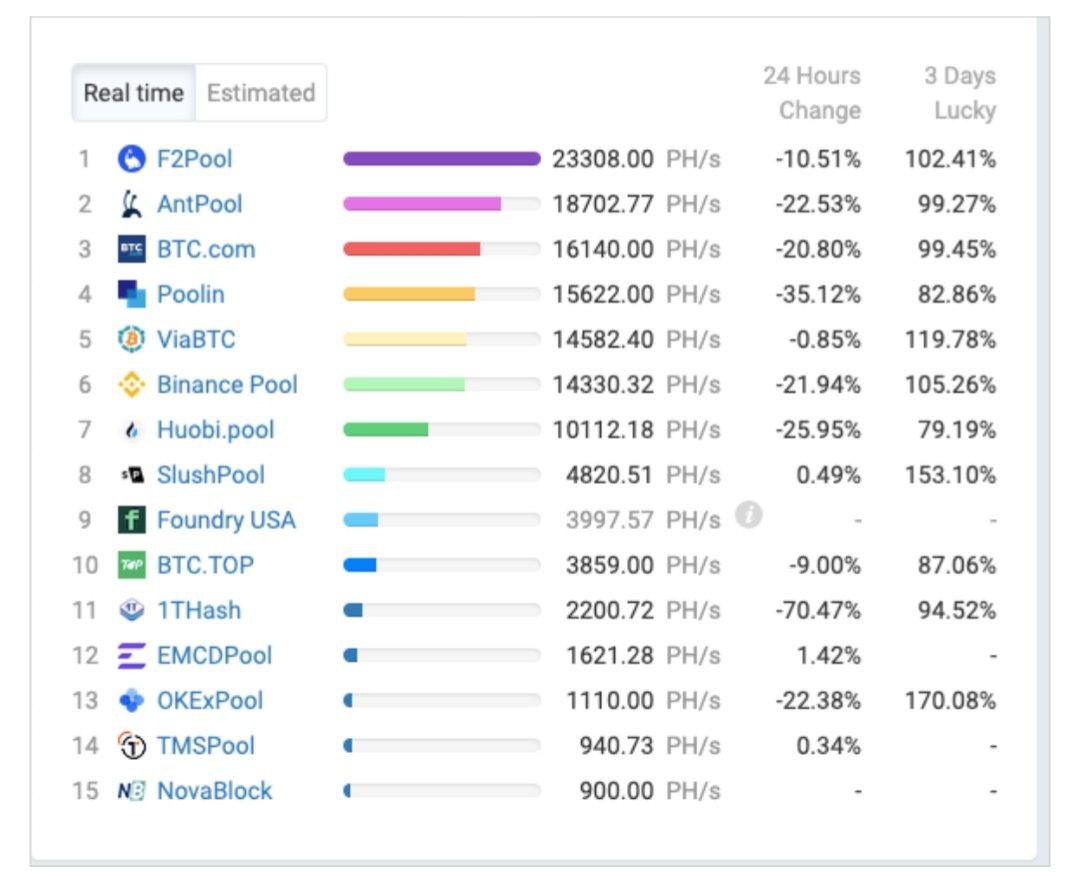The width and height of the screenshot is (1080, 888).
Task: Click the AntPool logo icon
Action: pyautogui.click(x=132, y=204)
